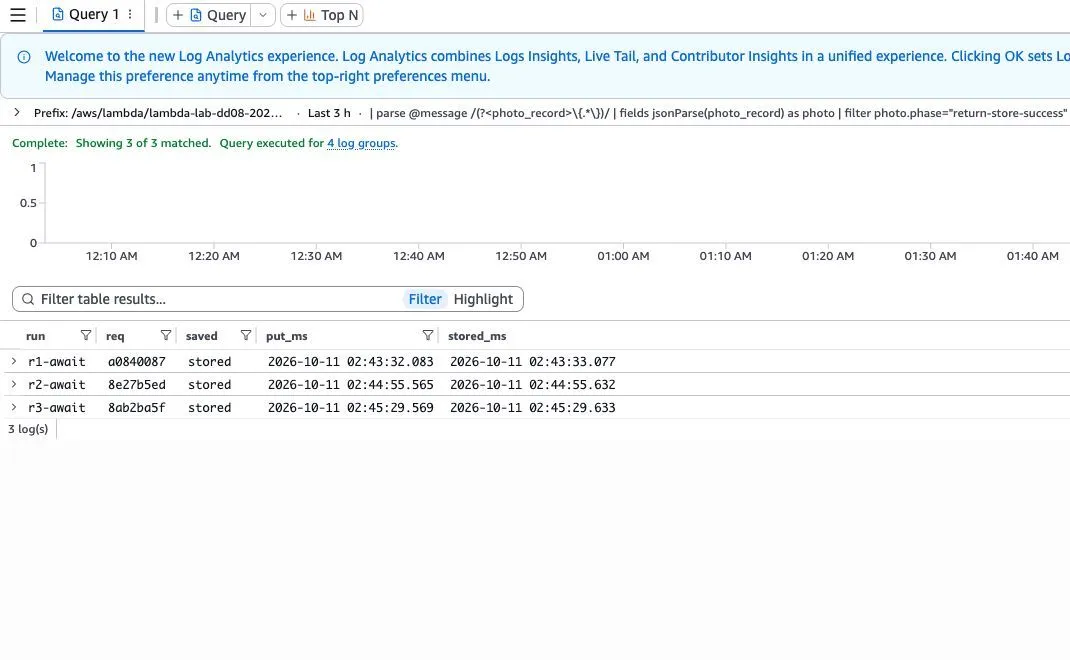This screenshot has height=660, width=1070.
Task: Sort by the put_ms column header
Action: pos(287,336)
